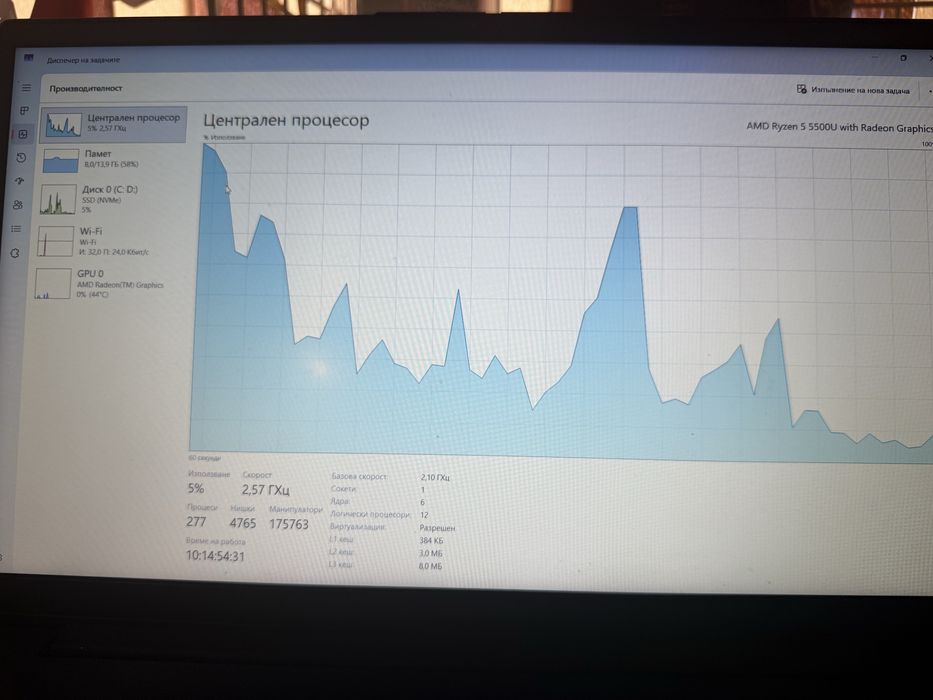
Task: Select the Диск 0 mini graph thumbnail
Action: point(58,199)
